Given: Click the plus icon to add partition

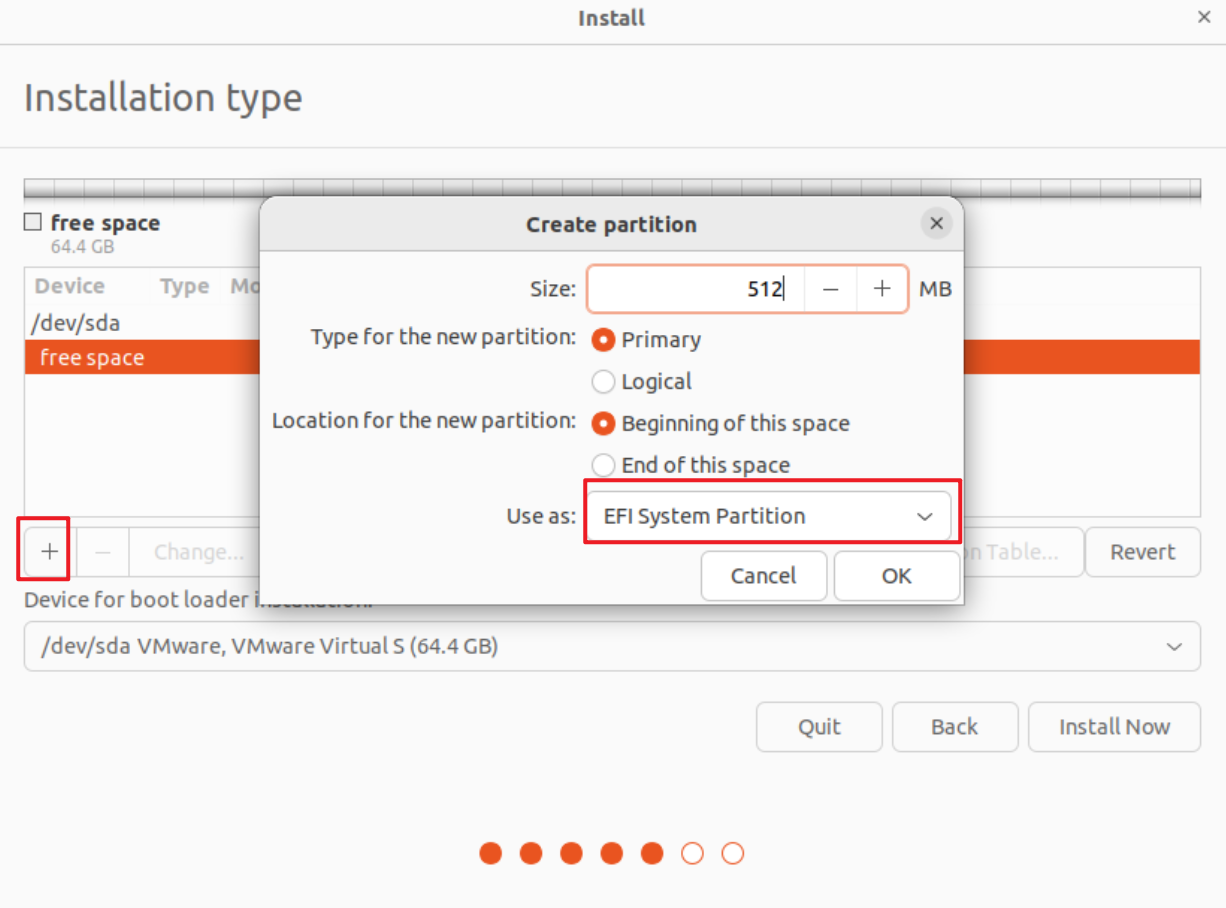Looking at the screenshot, I should [x=49, y=552].
